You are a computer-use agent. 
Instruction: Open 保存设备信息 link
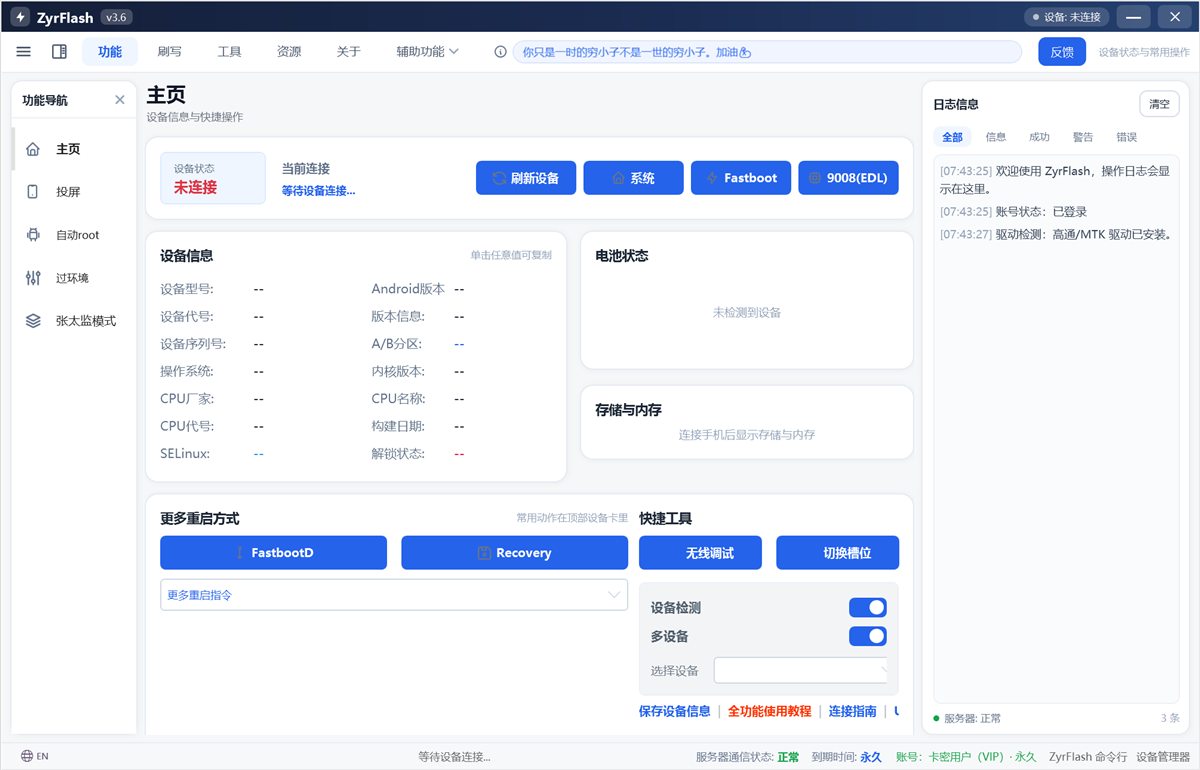[x=675, y=711]
